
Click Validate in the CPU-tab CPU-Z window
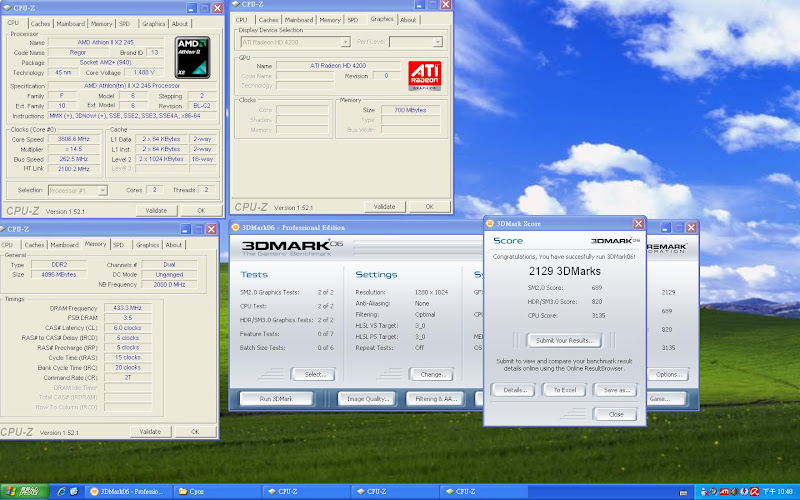156,210
